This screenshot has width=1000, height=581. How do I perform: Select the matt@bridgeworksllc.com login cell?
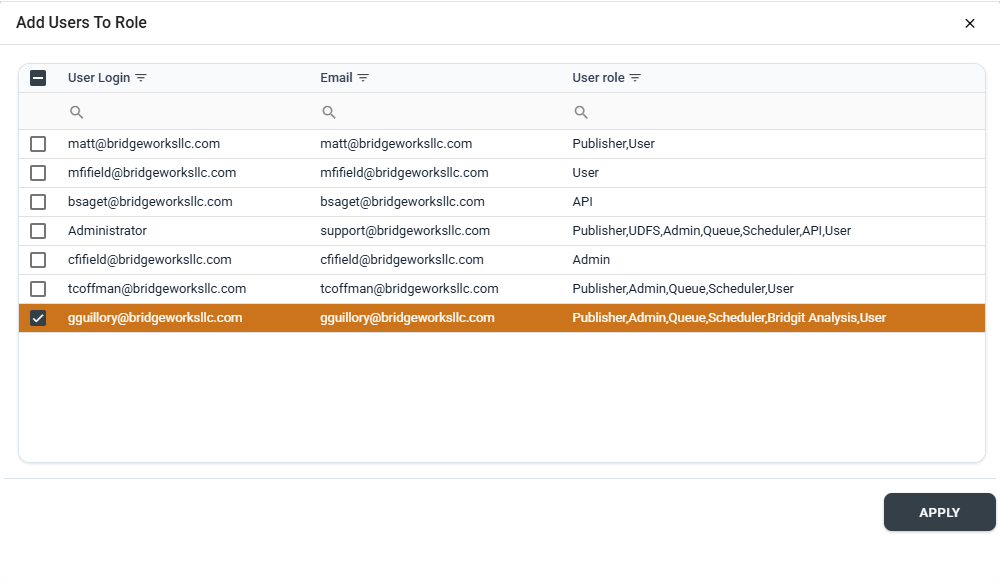[x=144, y=144]
